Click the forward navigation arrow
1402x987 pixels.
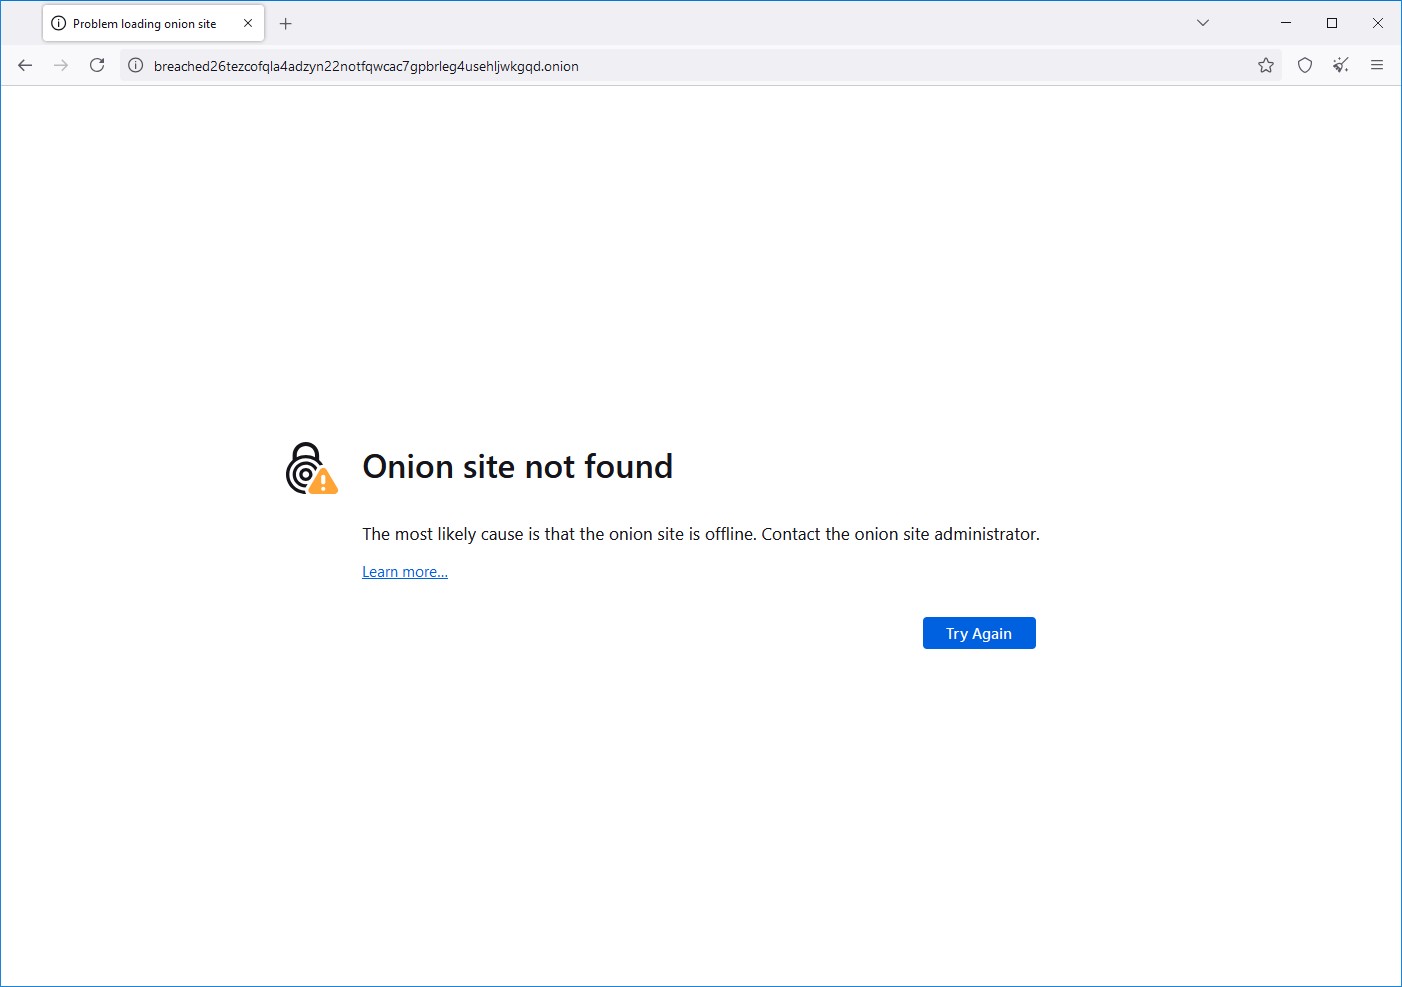[x=61, y=65]
